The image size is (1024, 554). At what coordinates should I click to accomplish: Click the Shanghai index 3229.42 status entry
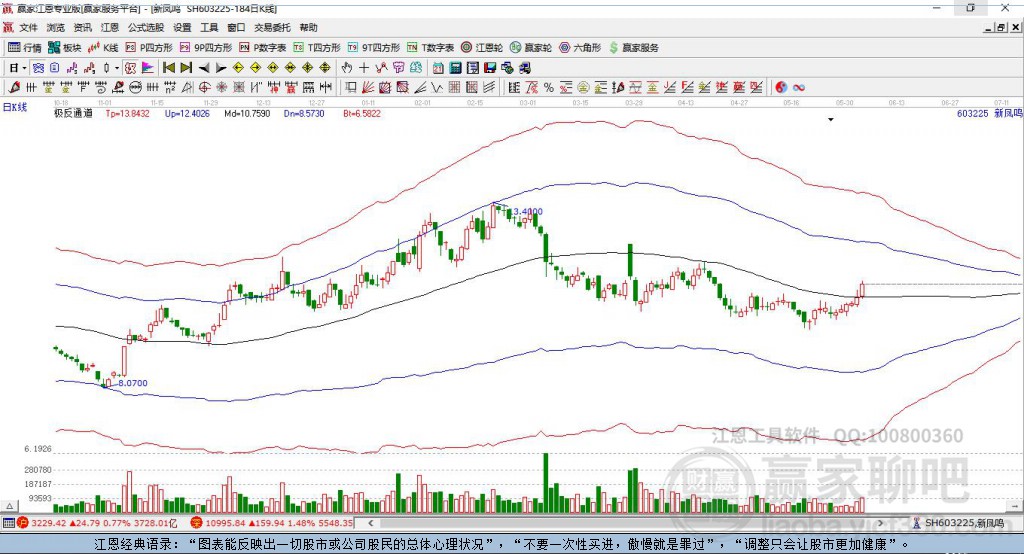coord(98,523)
